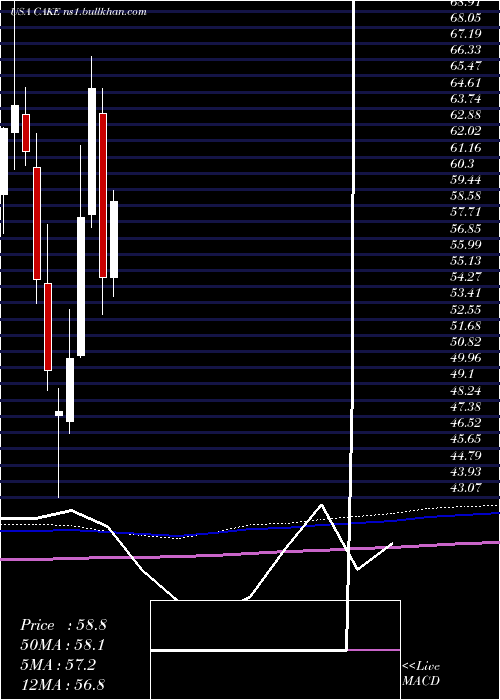This screenshot has width=500, height=700.
Task: Select the "50MA : 58.1" value
Action: (64, 645)
